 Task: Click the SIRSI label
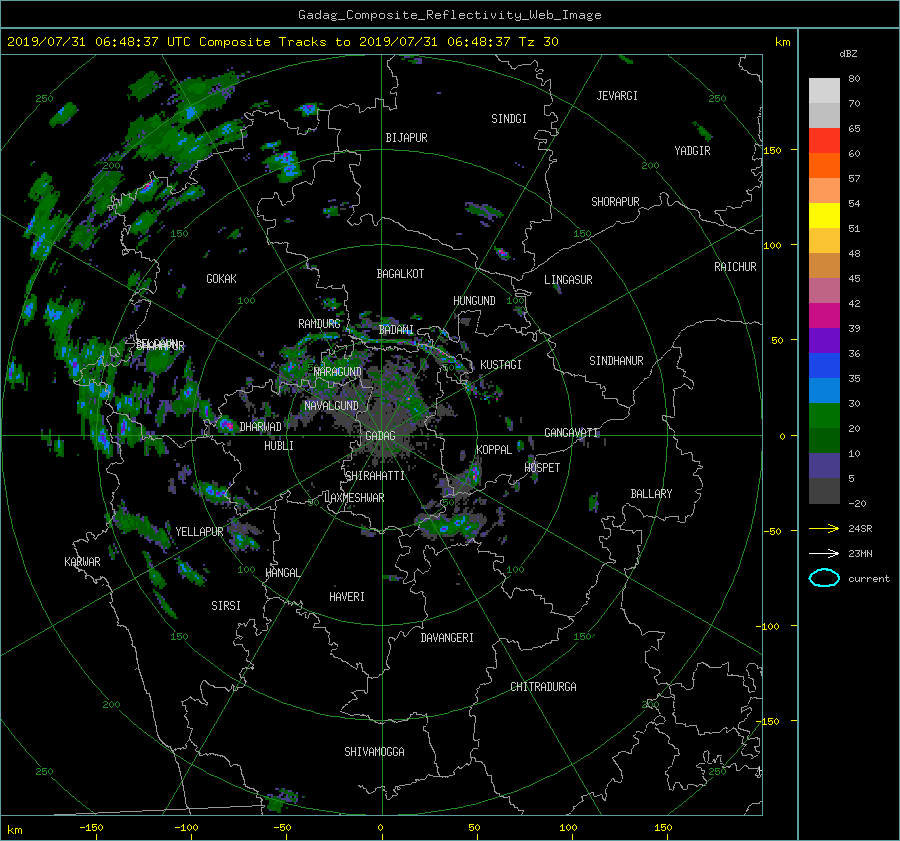click(226, 606)
